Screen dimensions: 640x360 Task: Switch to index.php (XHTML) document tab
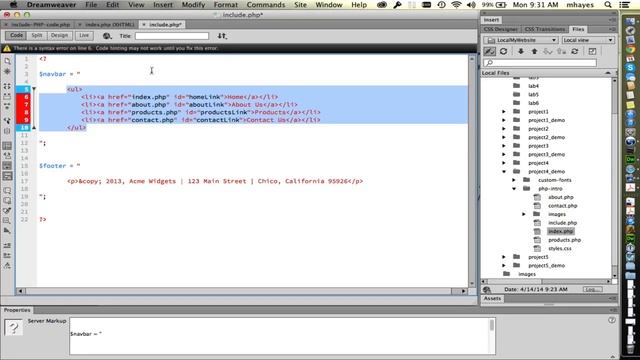point(107,24)
